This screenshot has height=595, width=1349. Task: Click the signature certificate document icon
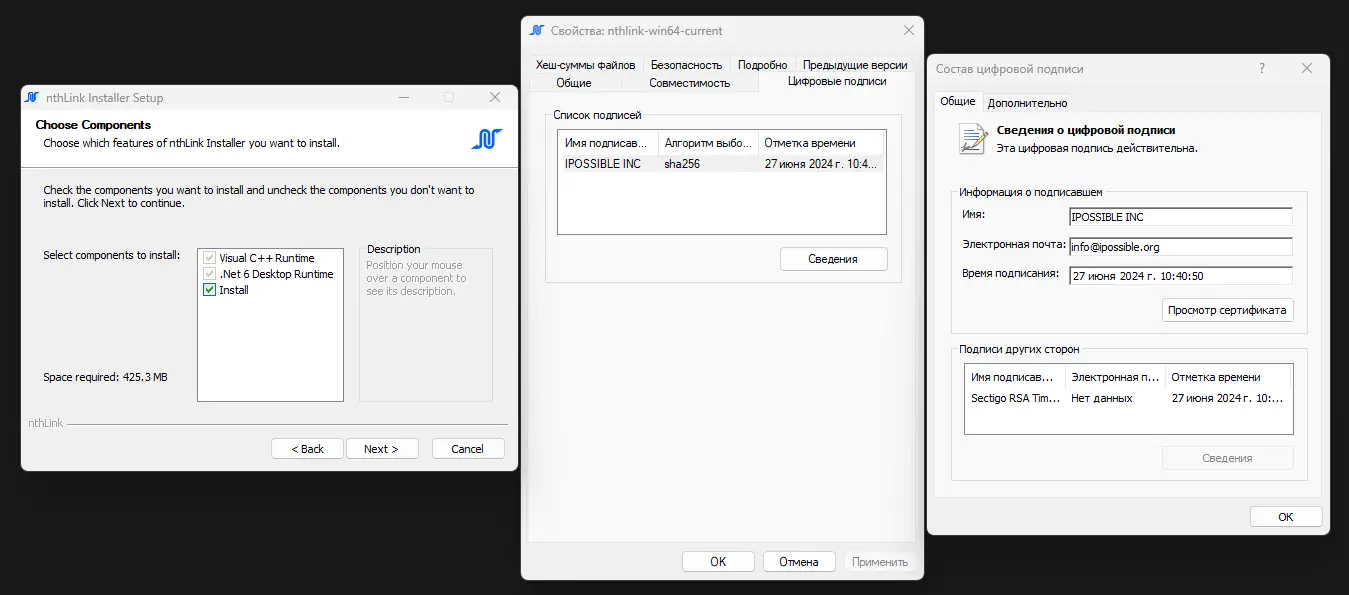(972, 138)
